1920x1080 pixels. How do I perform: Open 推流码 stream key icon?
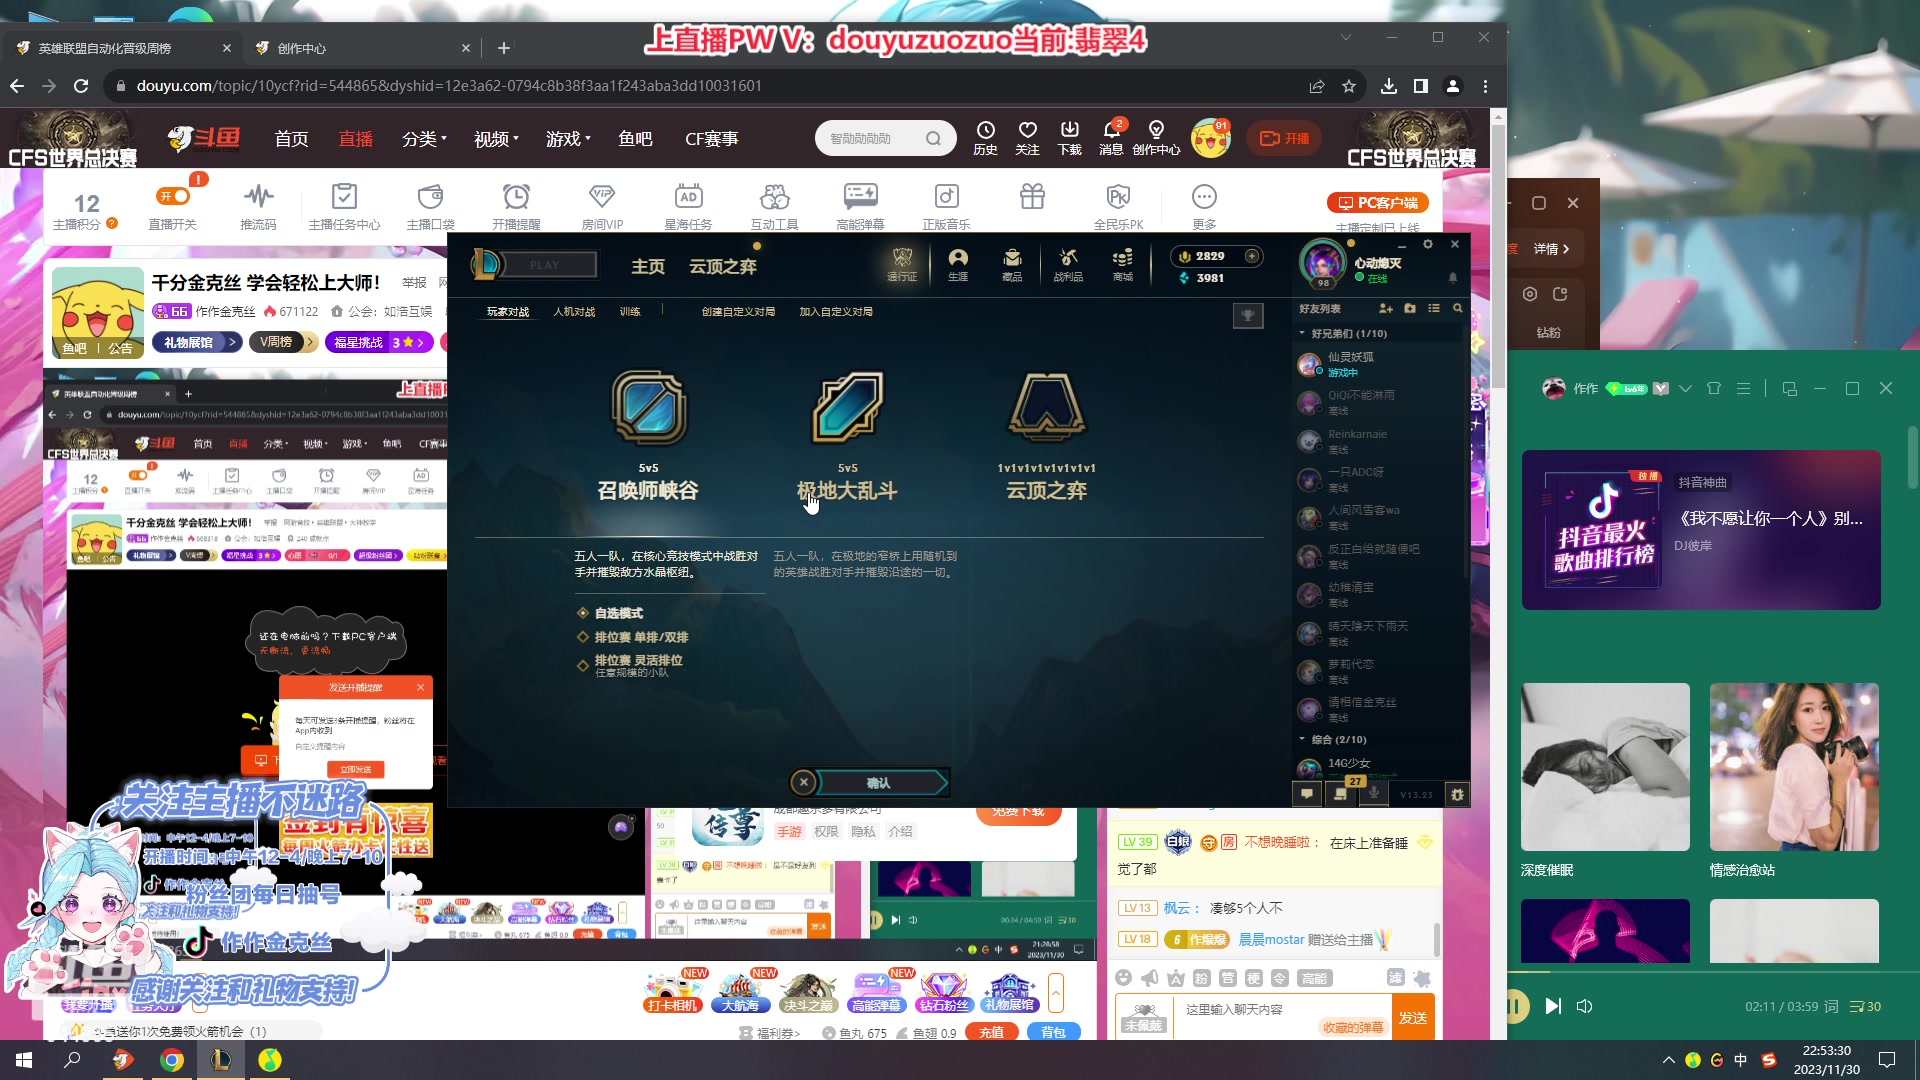[x=258, y=207]
